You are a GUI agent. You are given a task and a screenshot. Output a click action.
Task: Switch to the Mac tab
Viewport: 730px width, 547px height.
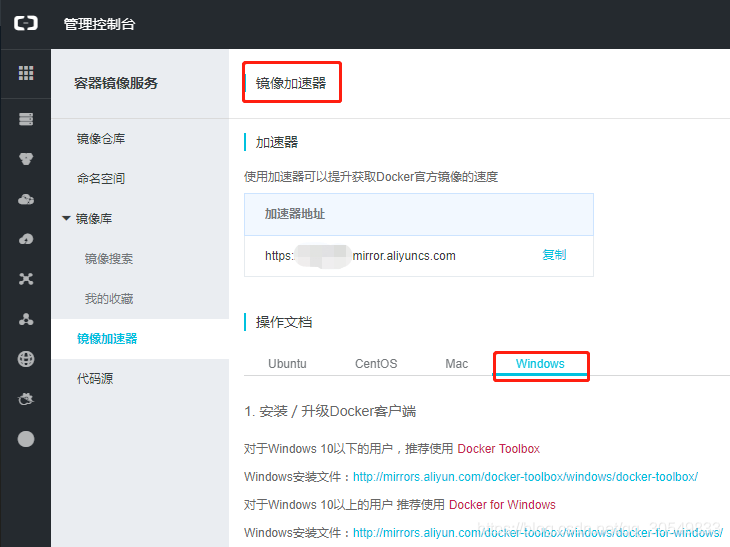(x=457, y=364)
